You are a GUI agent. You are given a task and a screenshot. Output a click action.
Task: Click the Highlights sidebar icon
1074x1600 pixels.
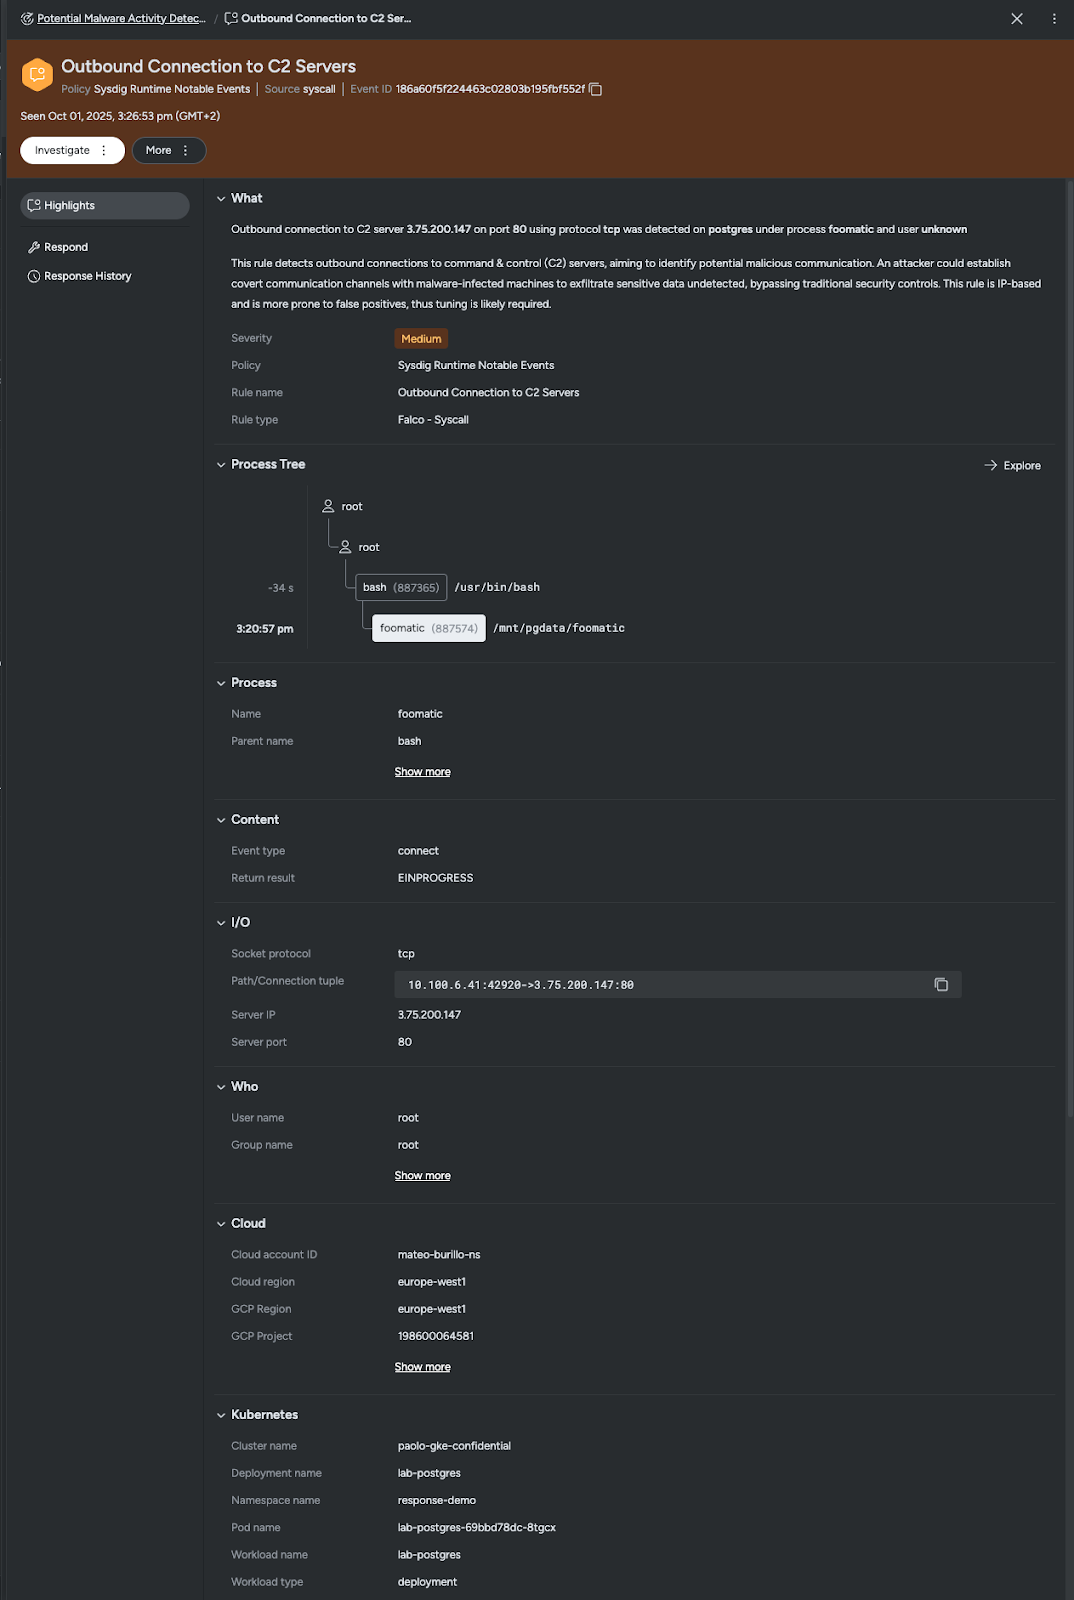34,206
